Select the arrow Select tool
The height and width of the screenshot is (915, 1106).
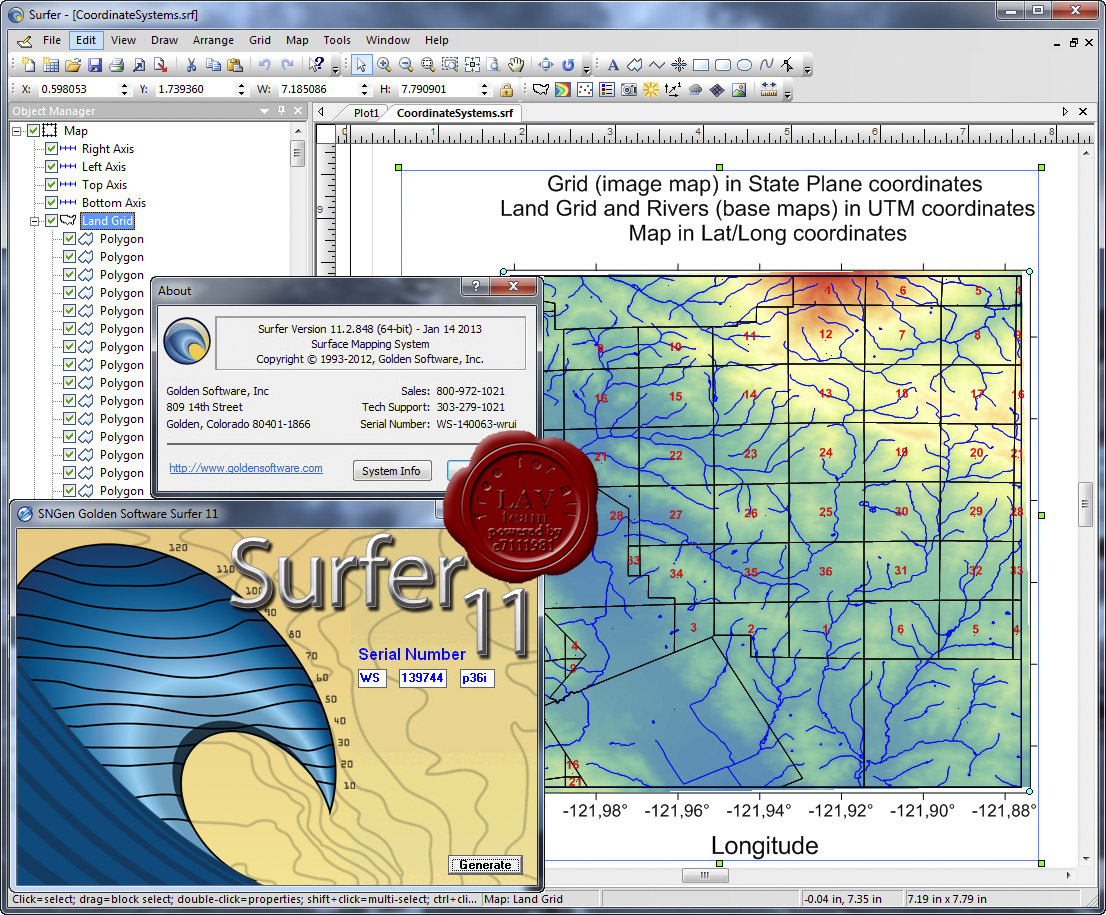click(361, 65)
